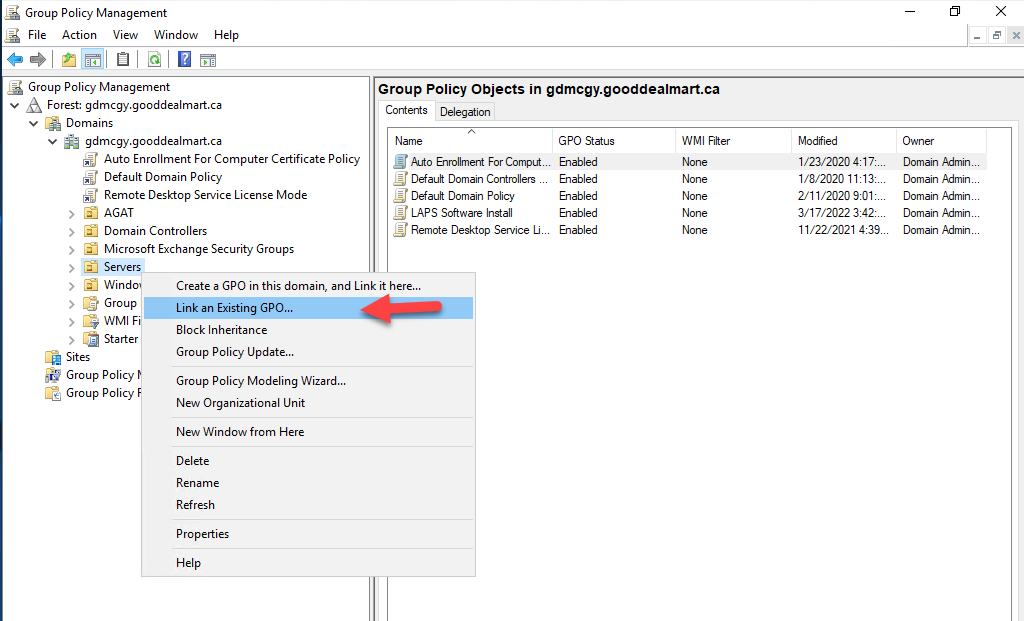Image resolution: width=1024 pixels, height=621 pixels.
Task: Select Block Inheritance in the context menu
Action: (221, 330)
